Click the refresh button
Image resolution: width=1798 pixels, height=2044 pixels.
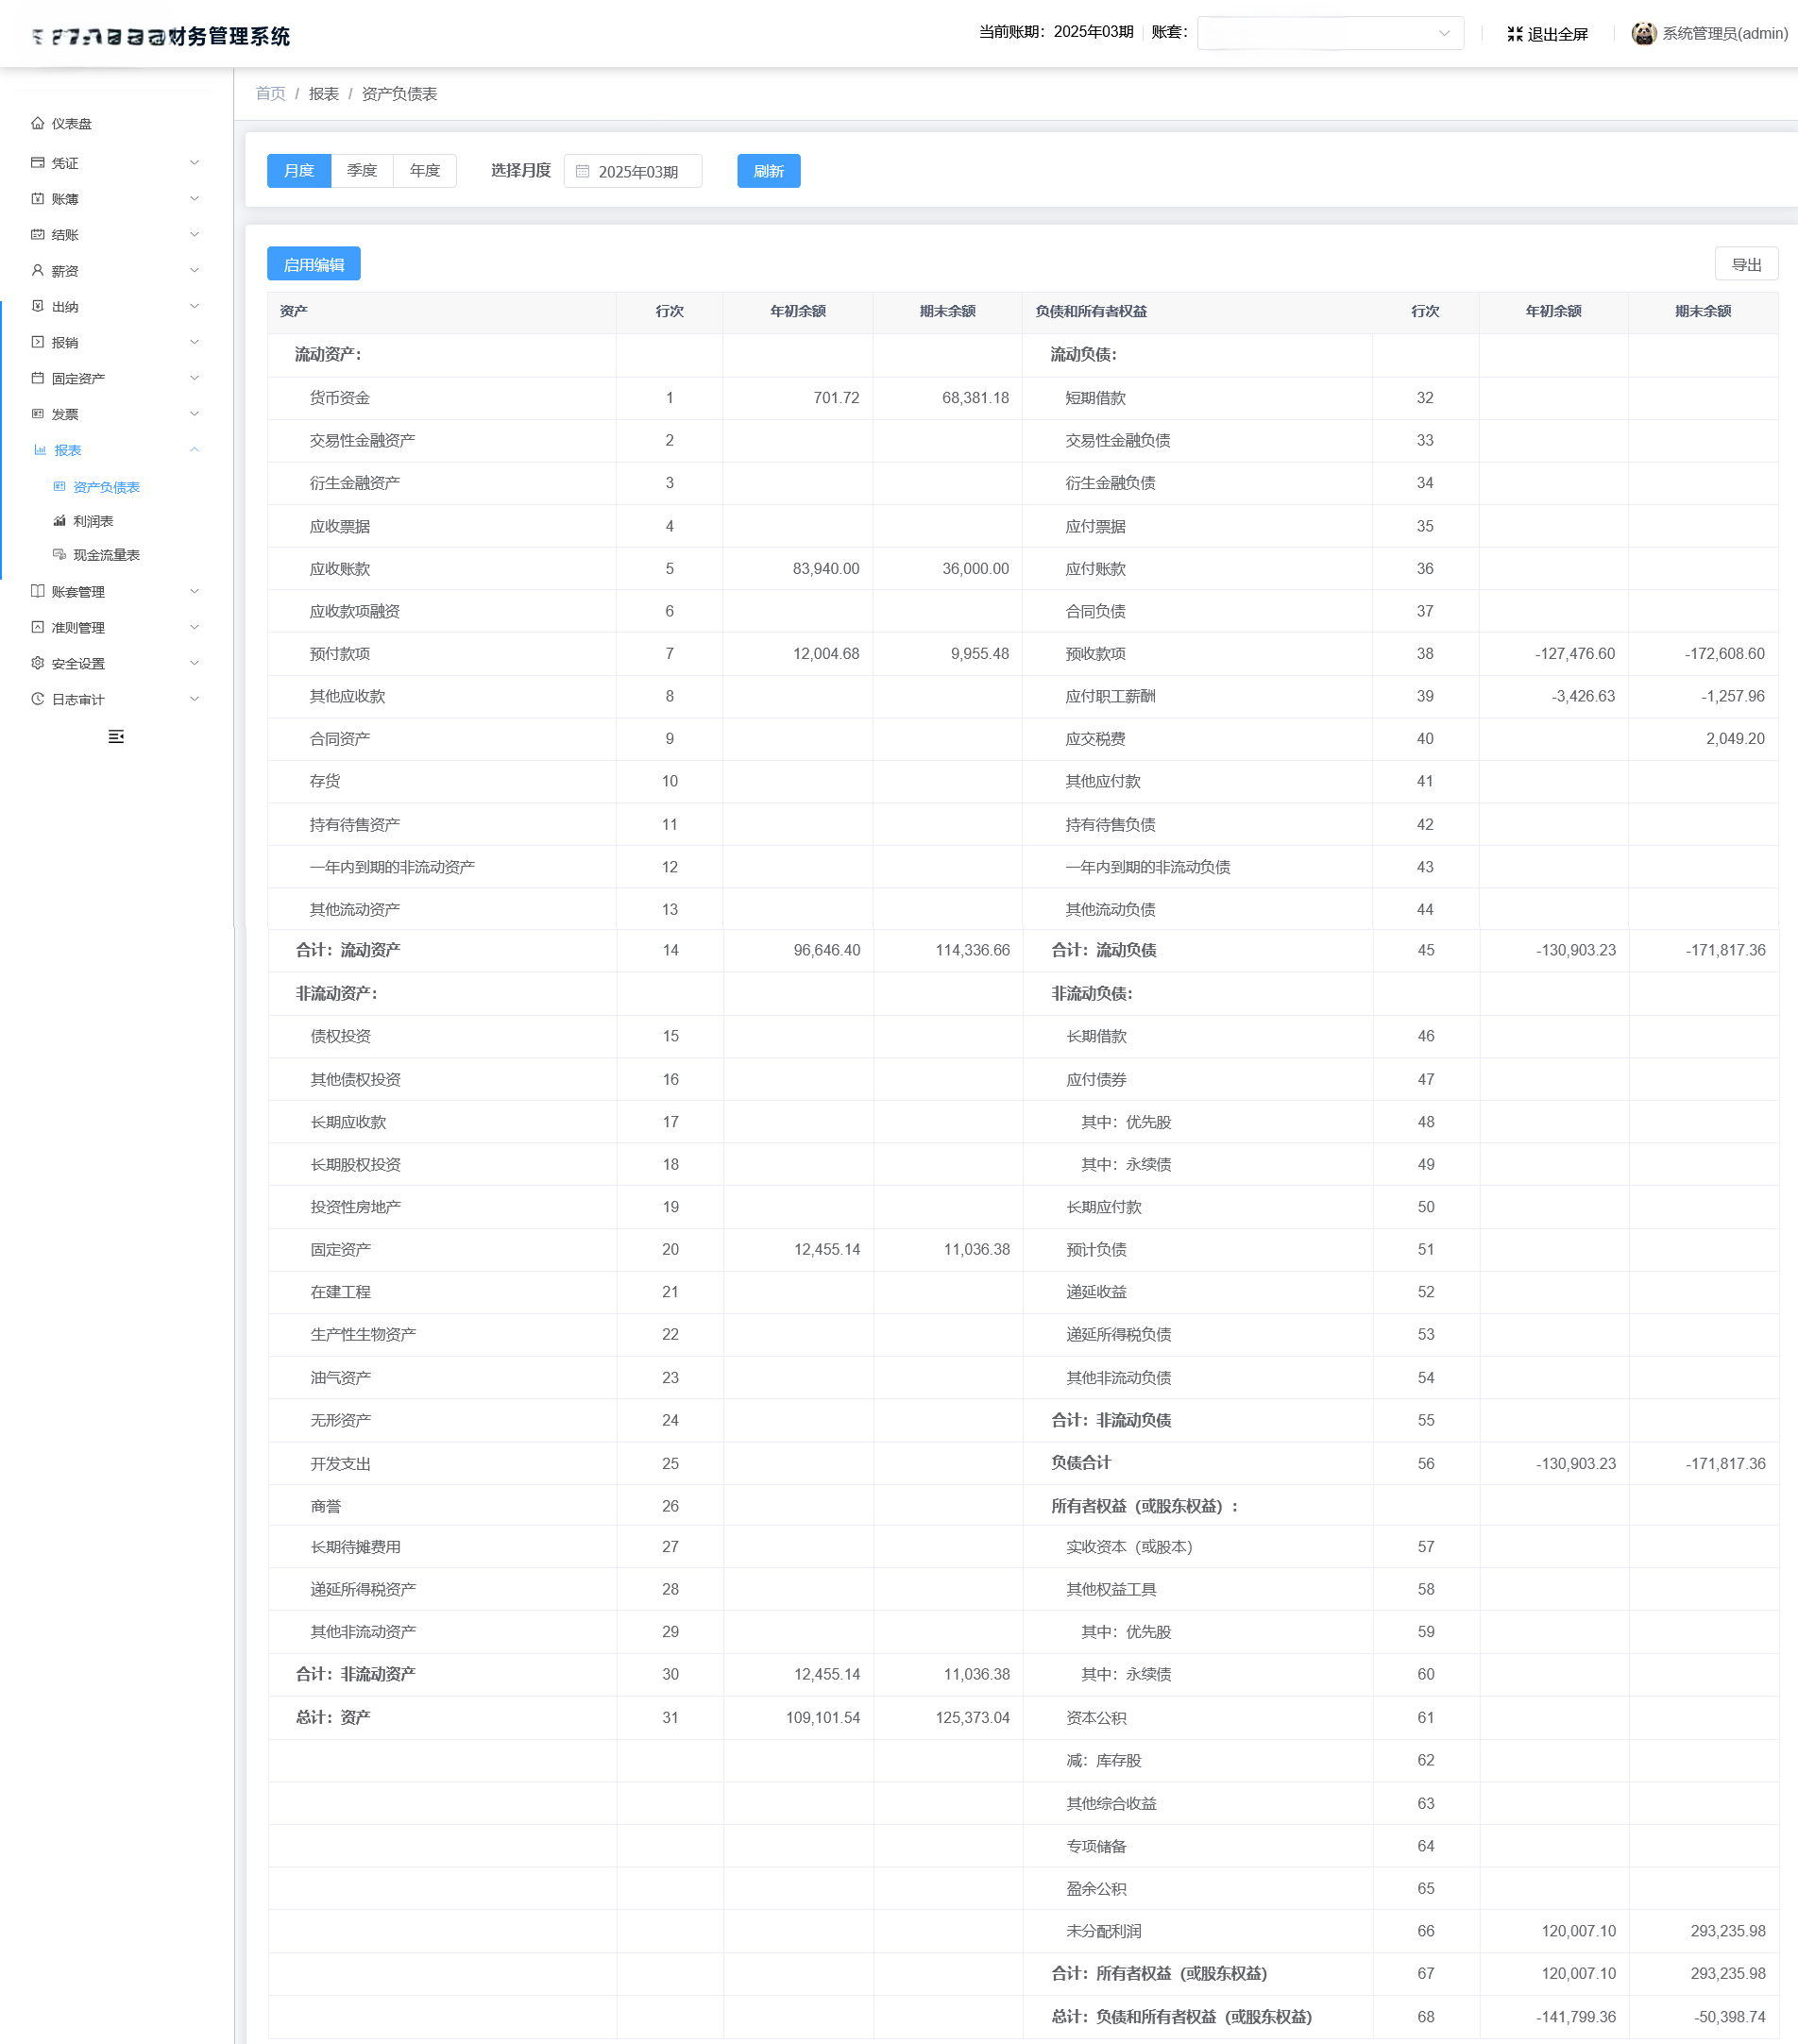point(768,171)
